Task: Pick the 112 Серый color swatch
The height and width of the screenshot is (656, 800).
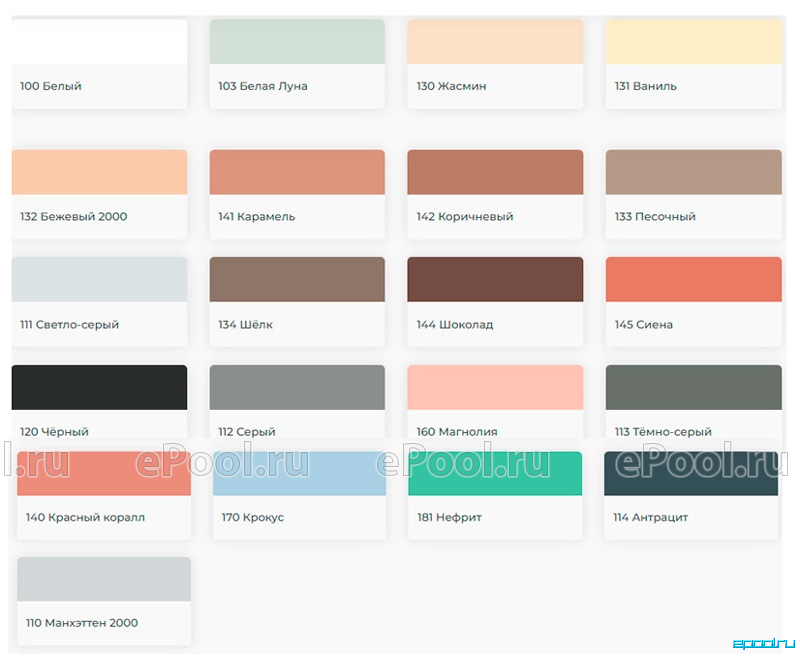Action: pyautogui.click(x=297, y=387)
